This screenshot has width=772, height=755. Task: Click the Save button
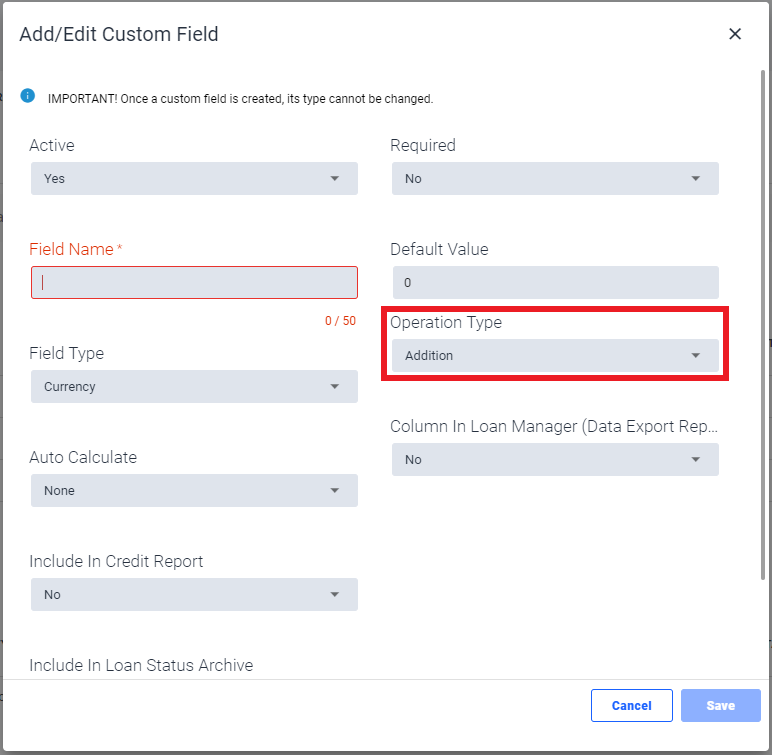tap(720, 705)
